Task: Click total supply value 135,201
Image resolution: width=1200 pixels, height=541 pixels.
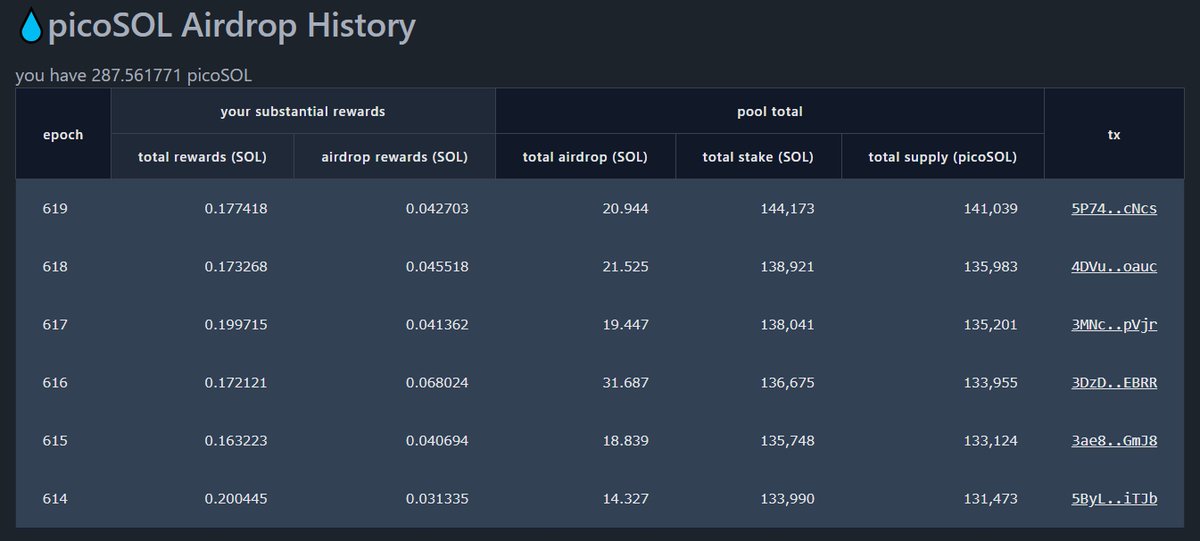Action: click(990, 325)
